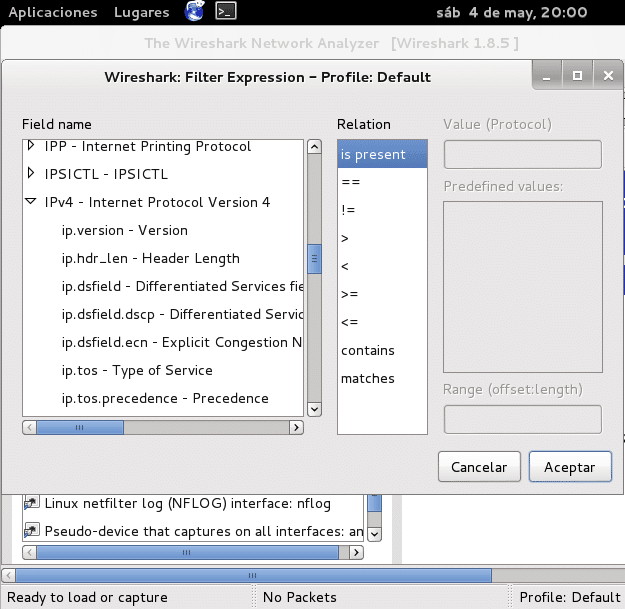Select ip.version field in the list
The height and width of the screenshot is (609, 625).
click(x=124, y=231)
